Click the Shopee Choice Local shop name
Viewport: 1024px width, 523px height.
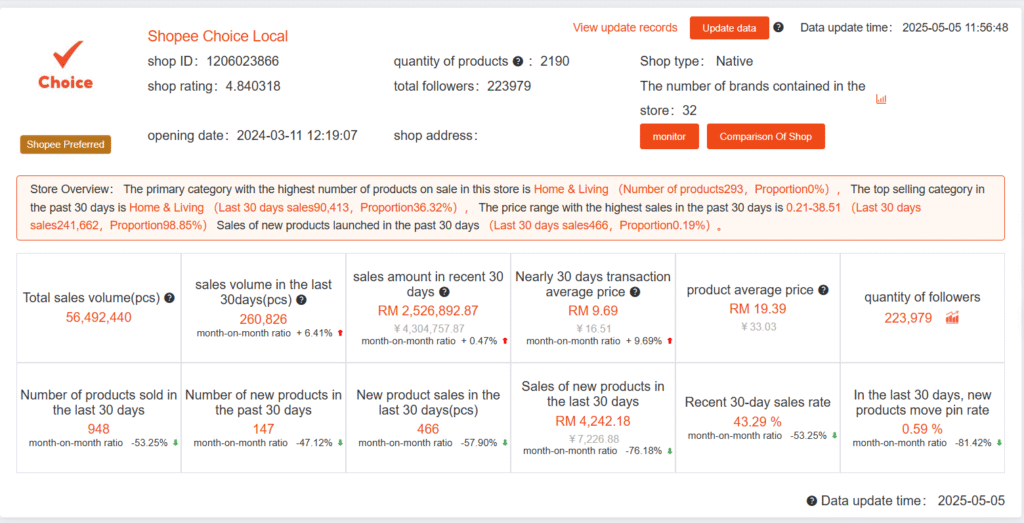217,36
